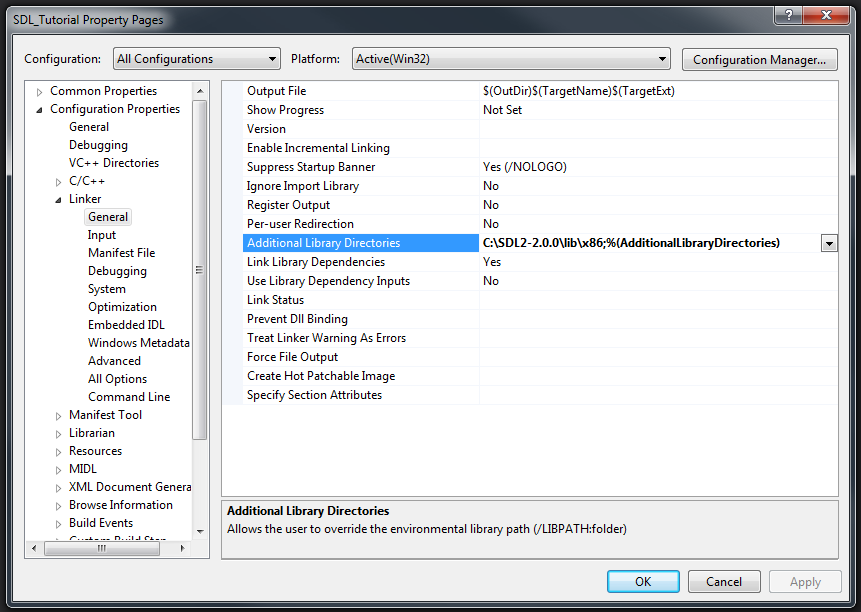The image size is (861, 612).
Task: Open the Configuration dropdown
Action: click(196, 59)
